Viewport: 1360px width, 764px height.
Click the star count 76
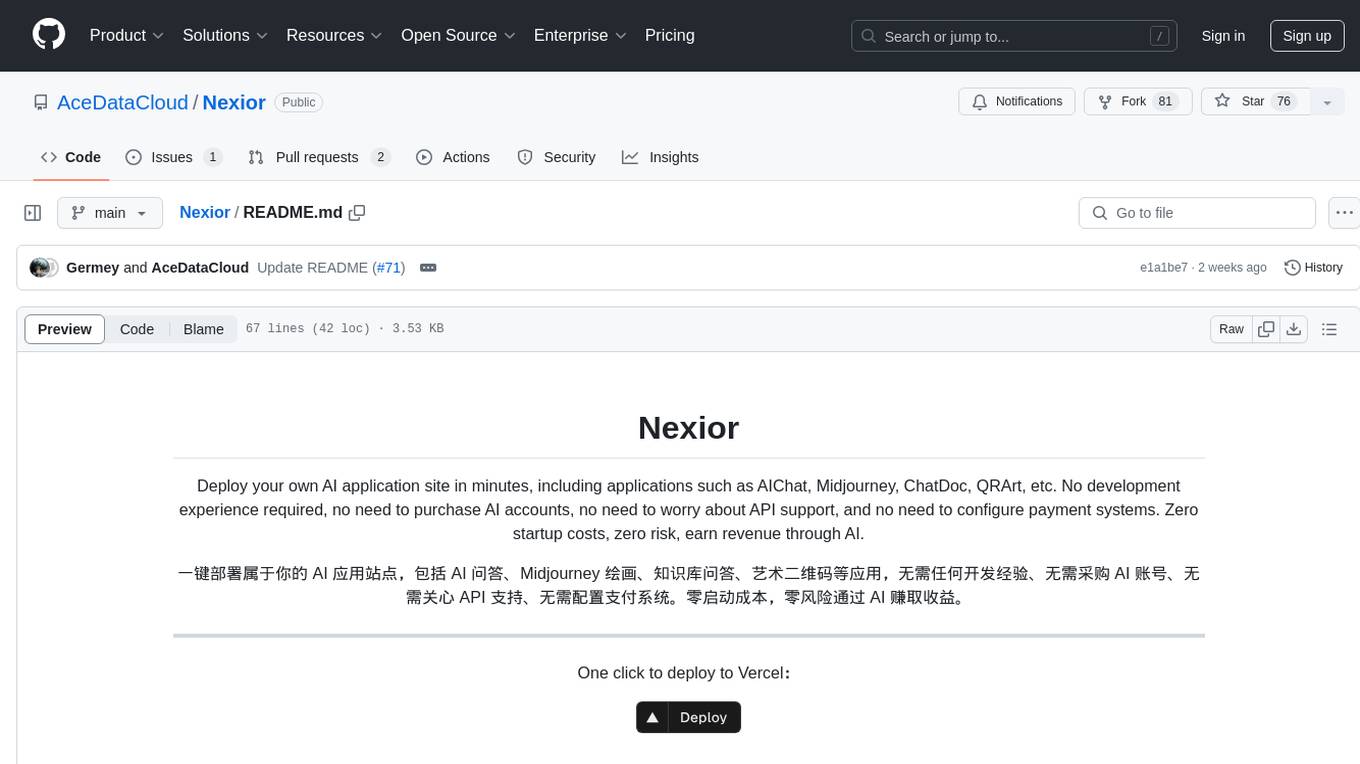[x=1284, y=101]
